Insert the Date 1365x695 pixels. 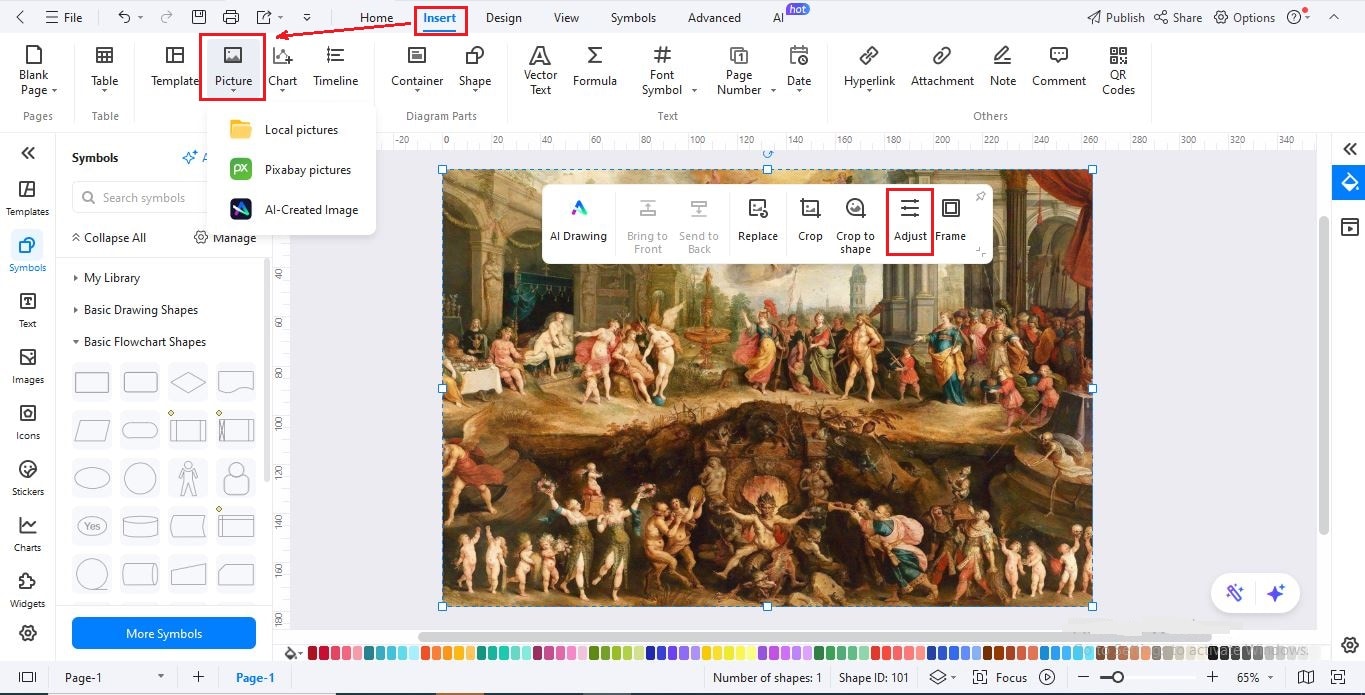pyautogui.click(x=799, y=69)
